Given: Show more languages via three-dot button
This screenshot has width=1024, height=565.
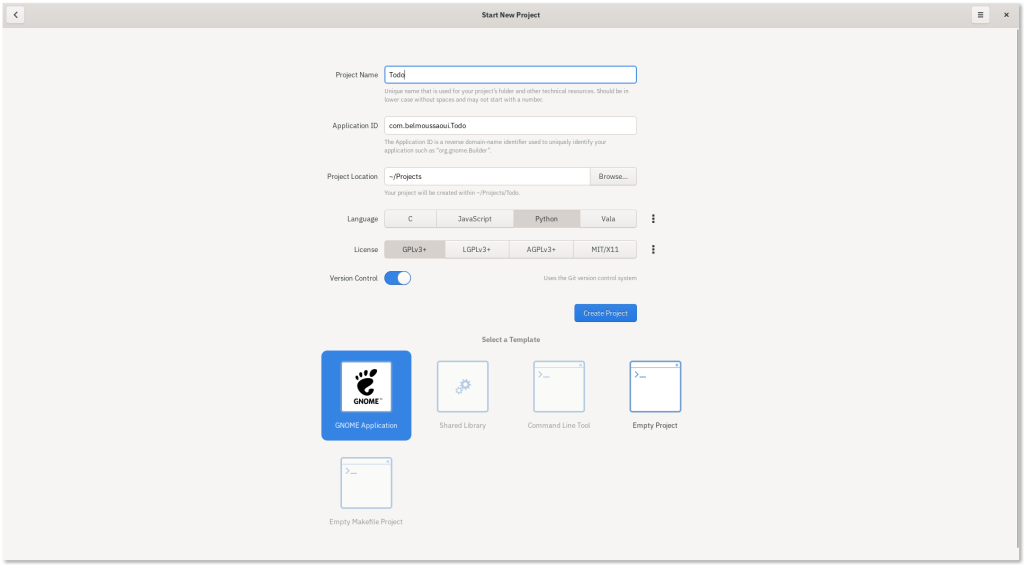Looking at the screenshot, I should tap(653, 219).
